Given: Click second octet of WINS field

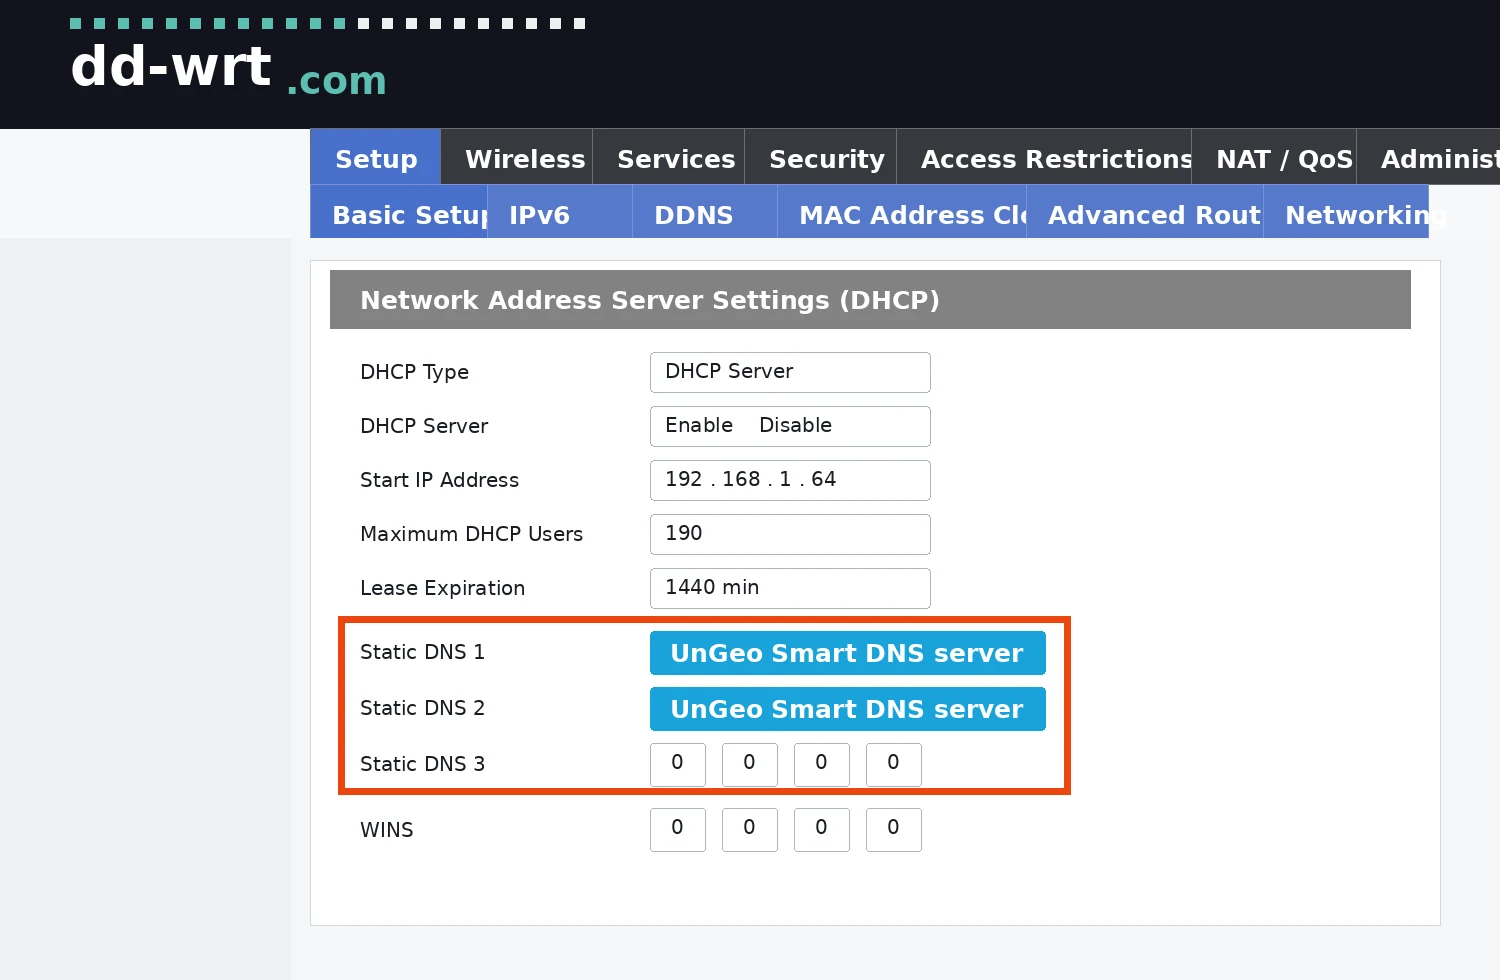Looking at the screenshot, I should pyautogui.click(x=750, y=830).
